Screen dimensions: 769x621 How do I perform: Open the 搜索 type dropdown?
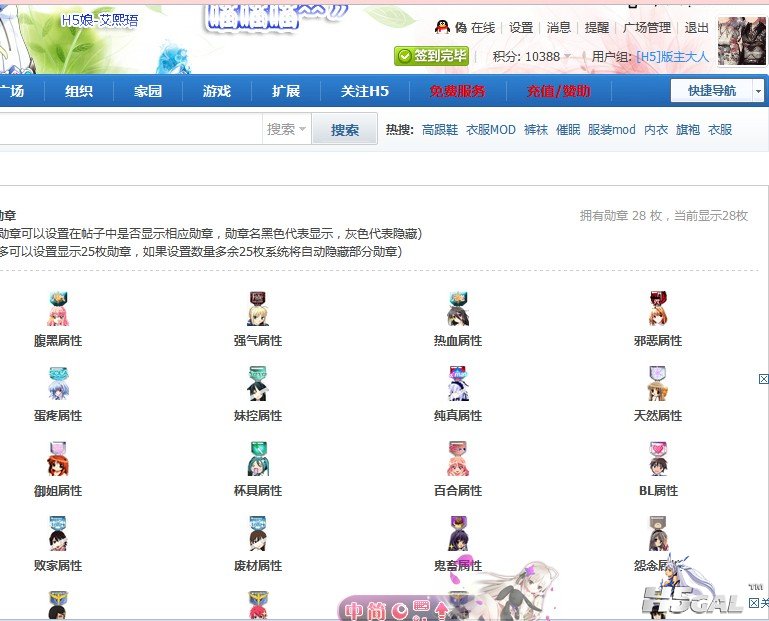(x=287, y=129)
